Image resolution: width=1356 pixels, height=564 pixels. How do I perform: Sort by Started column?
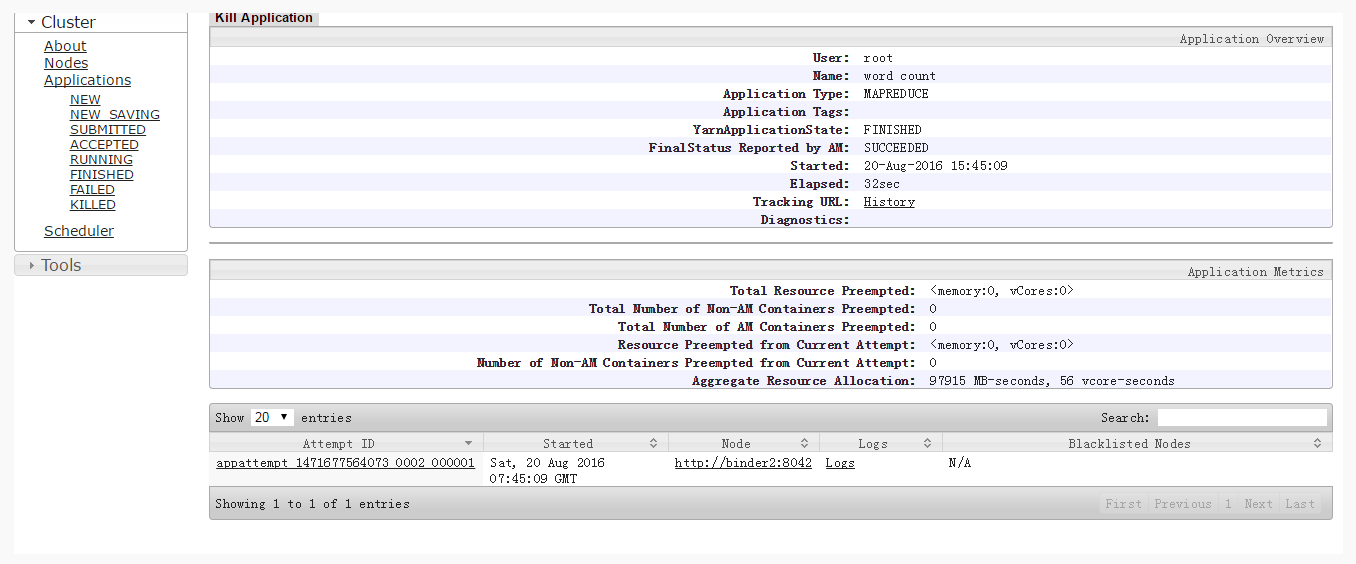[x=576, y=443]
